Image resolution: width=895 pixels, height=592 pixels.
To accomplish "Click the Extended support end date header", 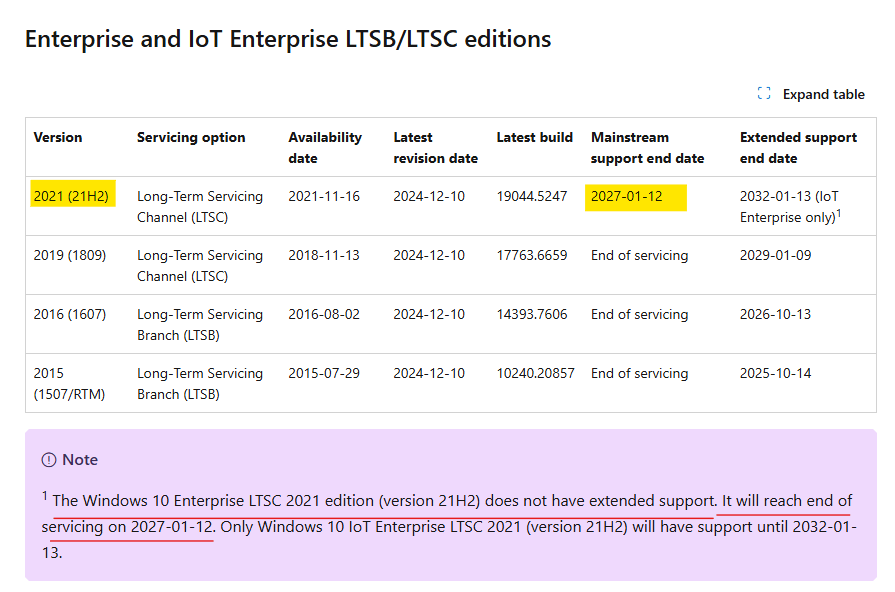I will pyautogui.click(x=798, y=147).
